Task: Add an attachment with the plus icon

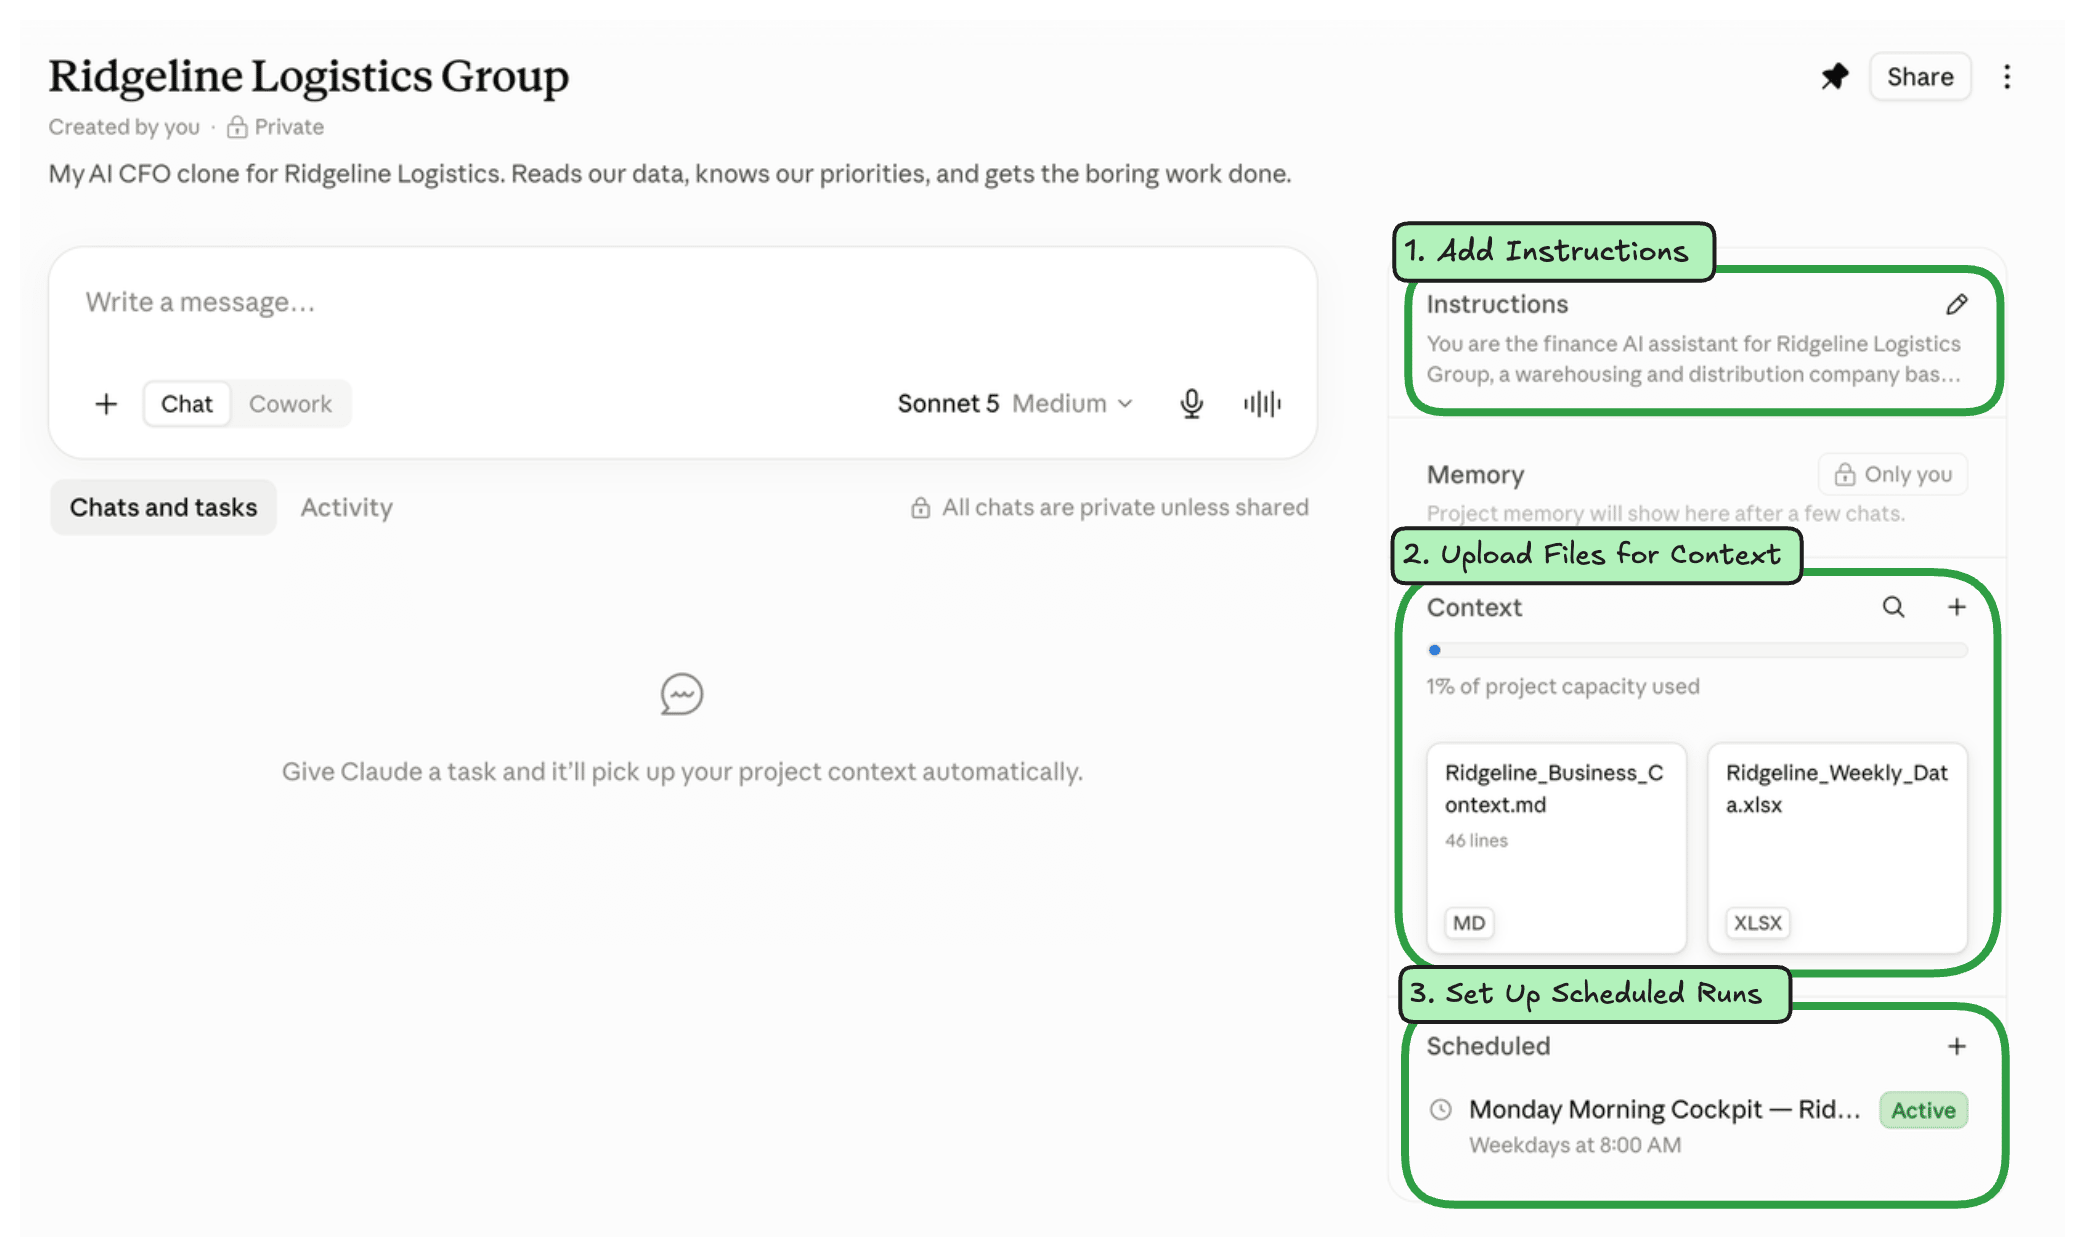Action: [106, 404]
